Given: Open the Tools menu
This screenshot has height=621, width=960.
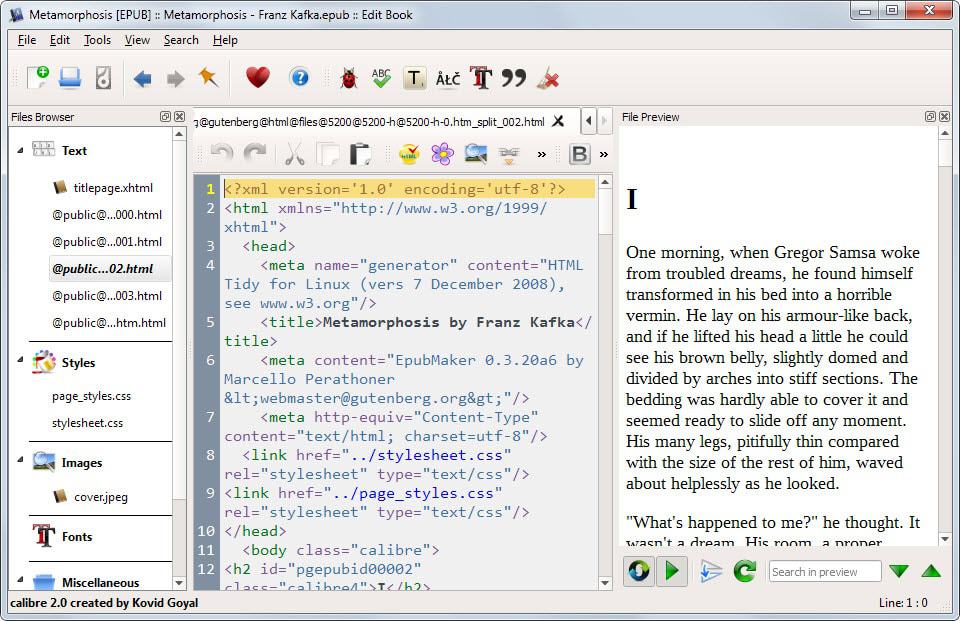Looking at the screenshot, I should [96, 40].
